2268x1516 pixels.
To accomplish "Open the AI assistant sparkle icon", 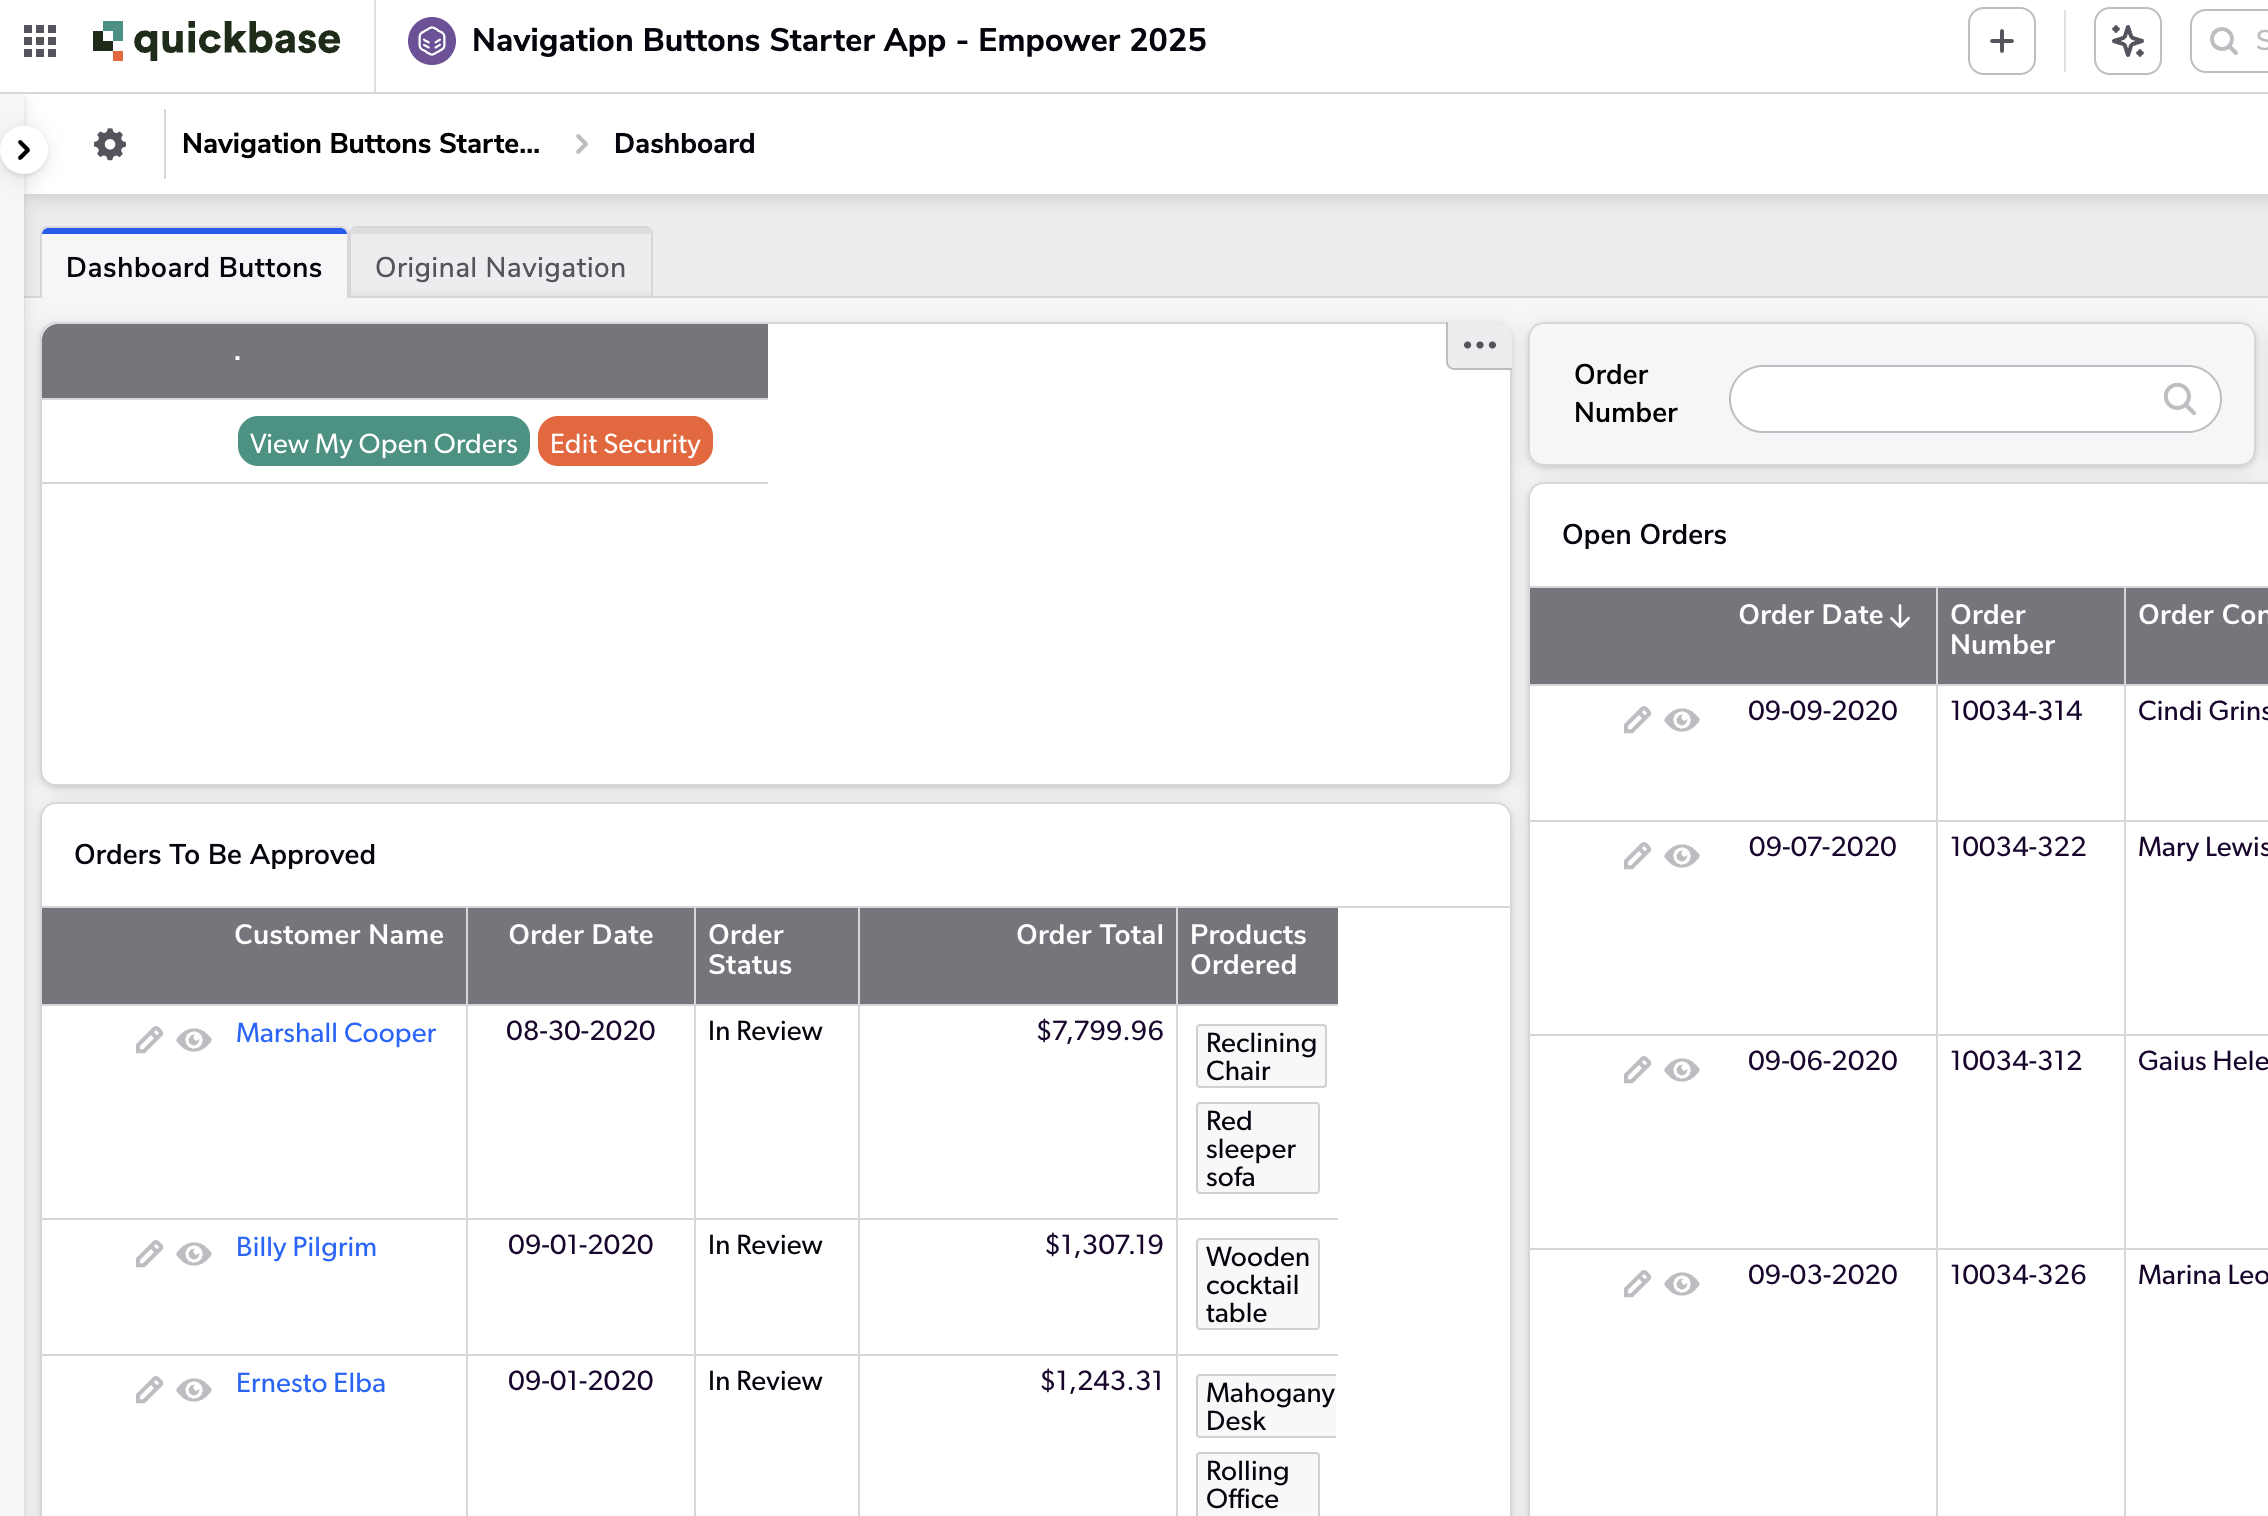I will pyautogui.click(x=2127, y=41).
